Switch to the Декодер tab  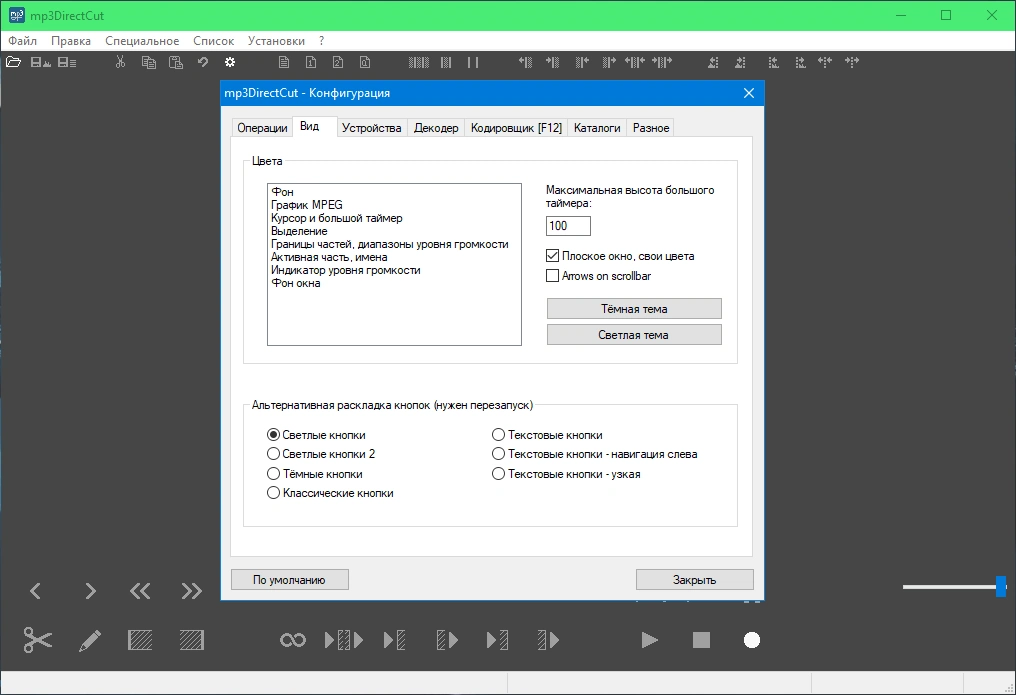(x=436, y=128)
